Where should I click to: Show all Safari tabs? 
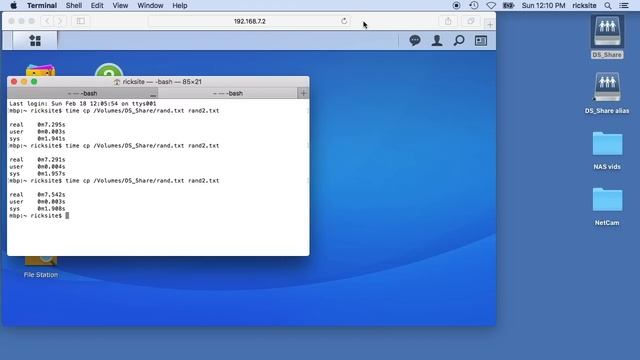(471, 21)
